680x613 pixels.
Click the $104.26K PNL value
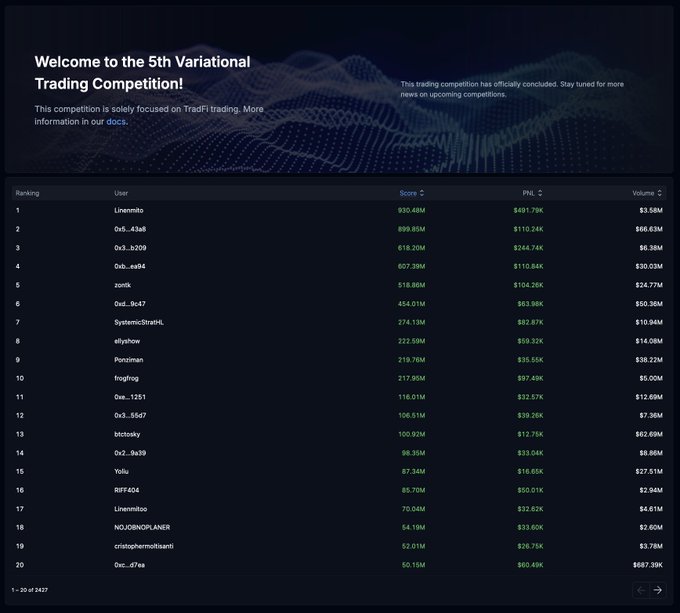pos(528,285)
